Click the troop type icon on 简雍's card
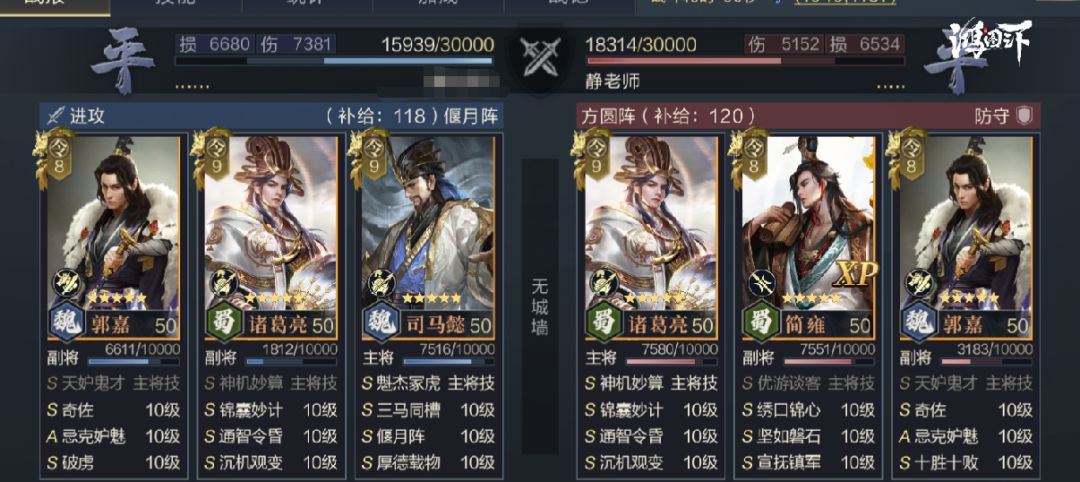The width and height of the screenshot is (1080, 482). [x=761, y=282]
